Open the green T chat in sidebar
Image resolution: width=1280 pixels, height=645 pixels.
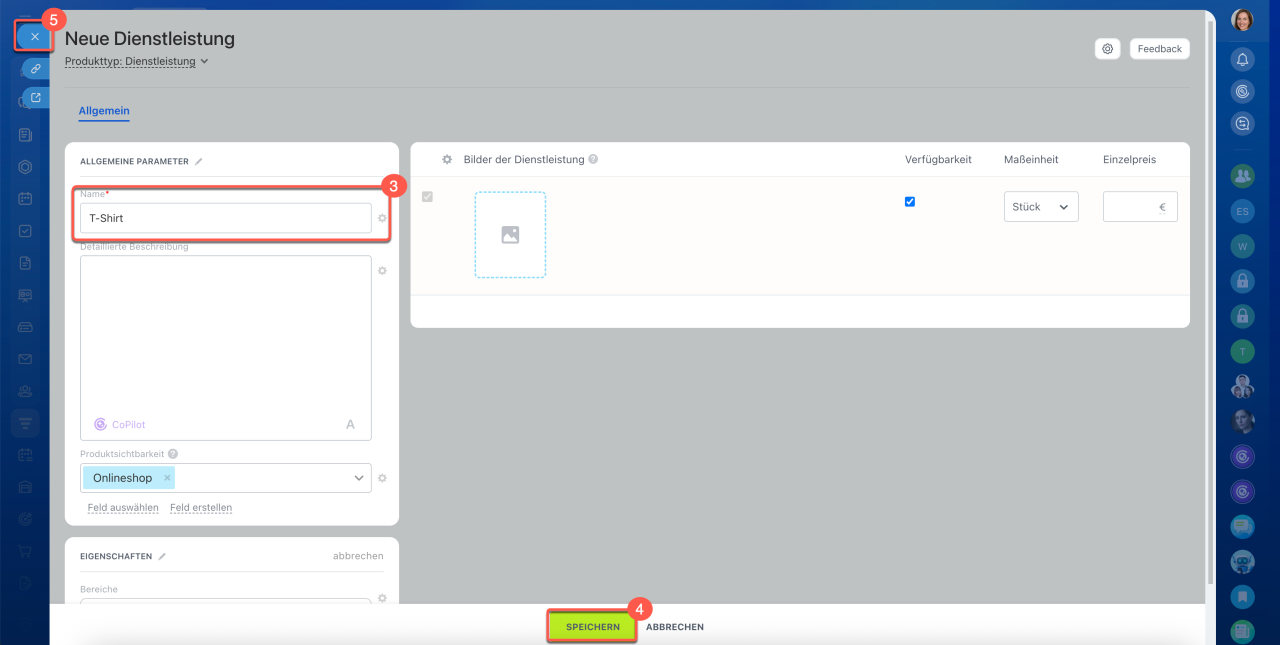pos(1243,351)
